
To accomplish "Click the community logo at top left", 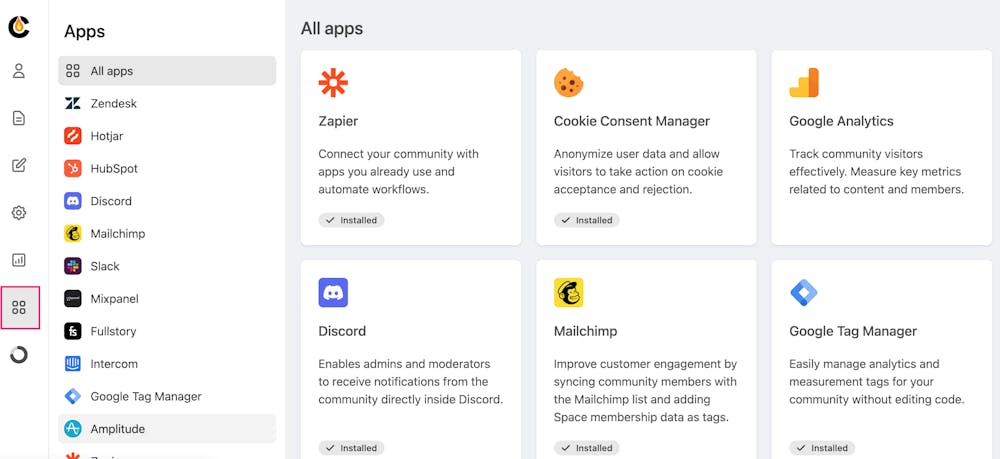I will point(19,27).
